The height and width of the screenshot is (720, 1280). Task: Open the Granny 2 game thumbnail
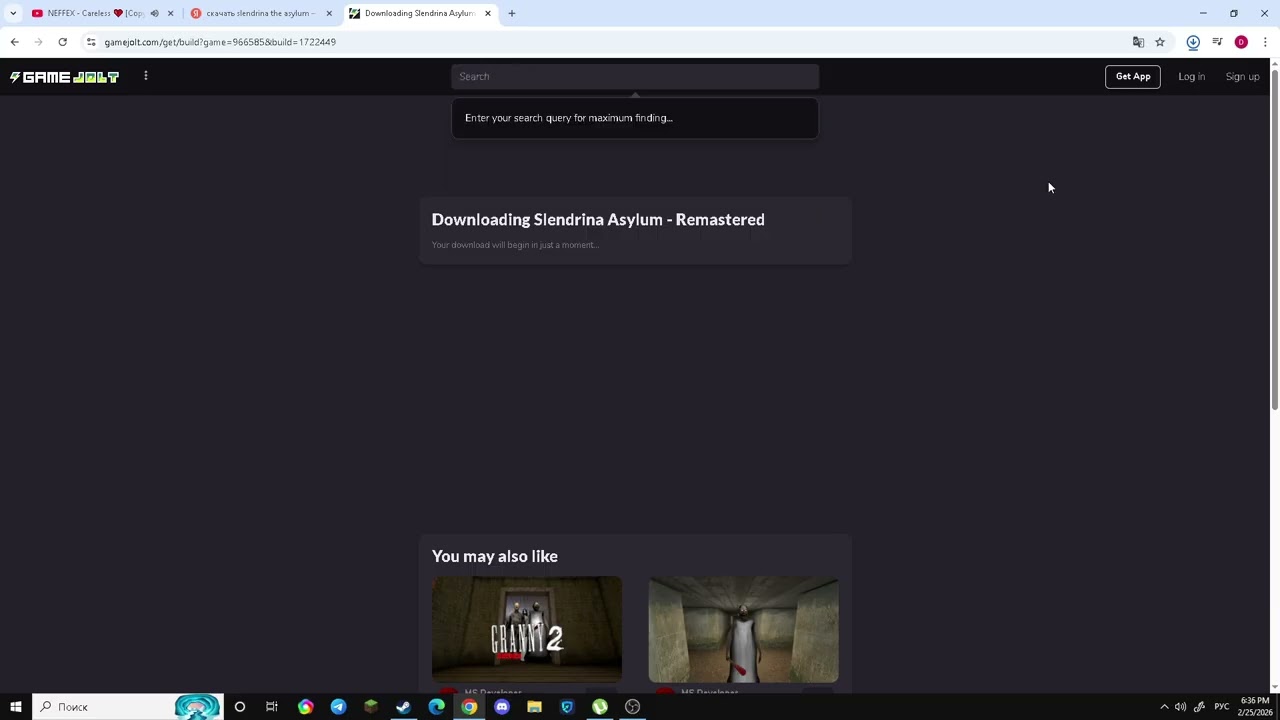527,629
